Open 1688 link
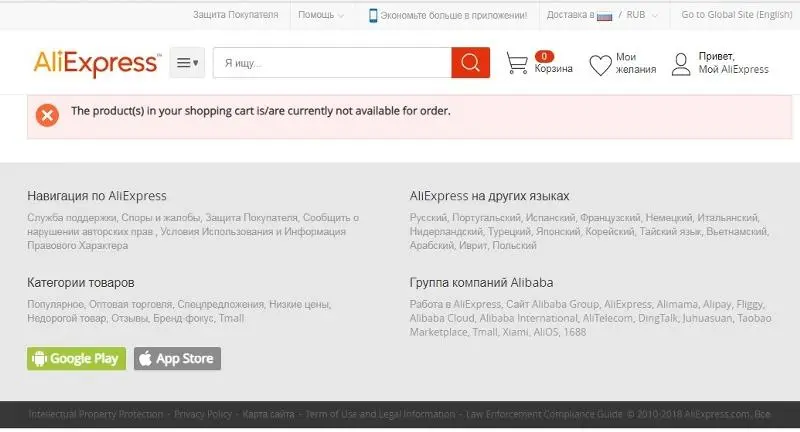The image size is (800, 432). pyautogui.click(x=575, y=332)
